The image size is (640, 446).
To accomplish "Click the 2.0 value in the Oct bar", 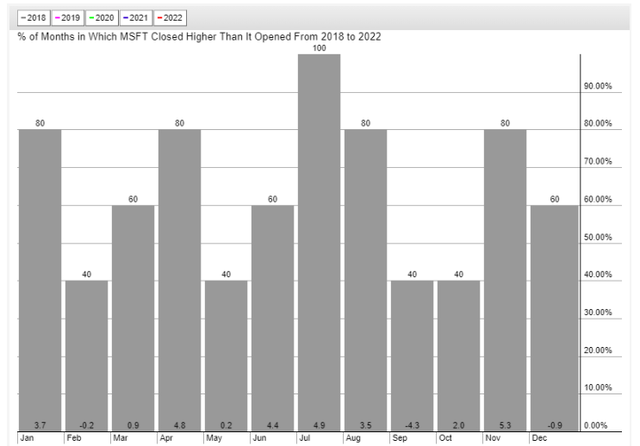I will pyautogui.click(x=459, y=425).
